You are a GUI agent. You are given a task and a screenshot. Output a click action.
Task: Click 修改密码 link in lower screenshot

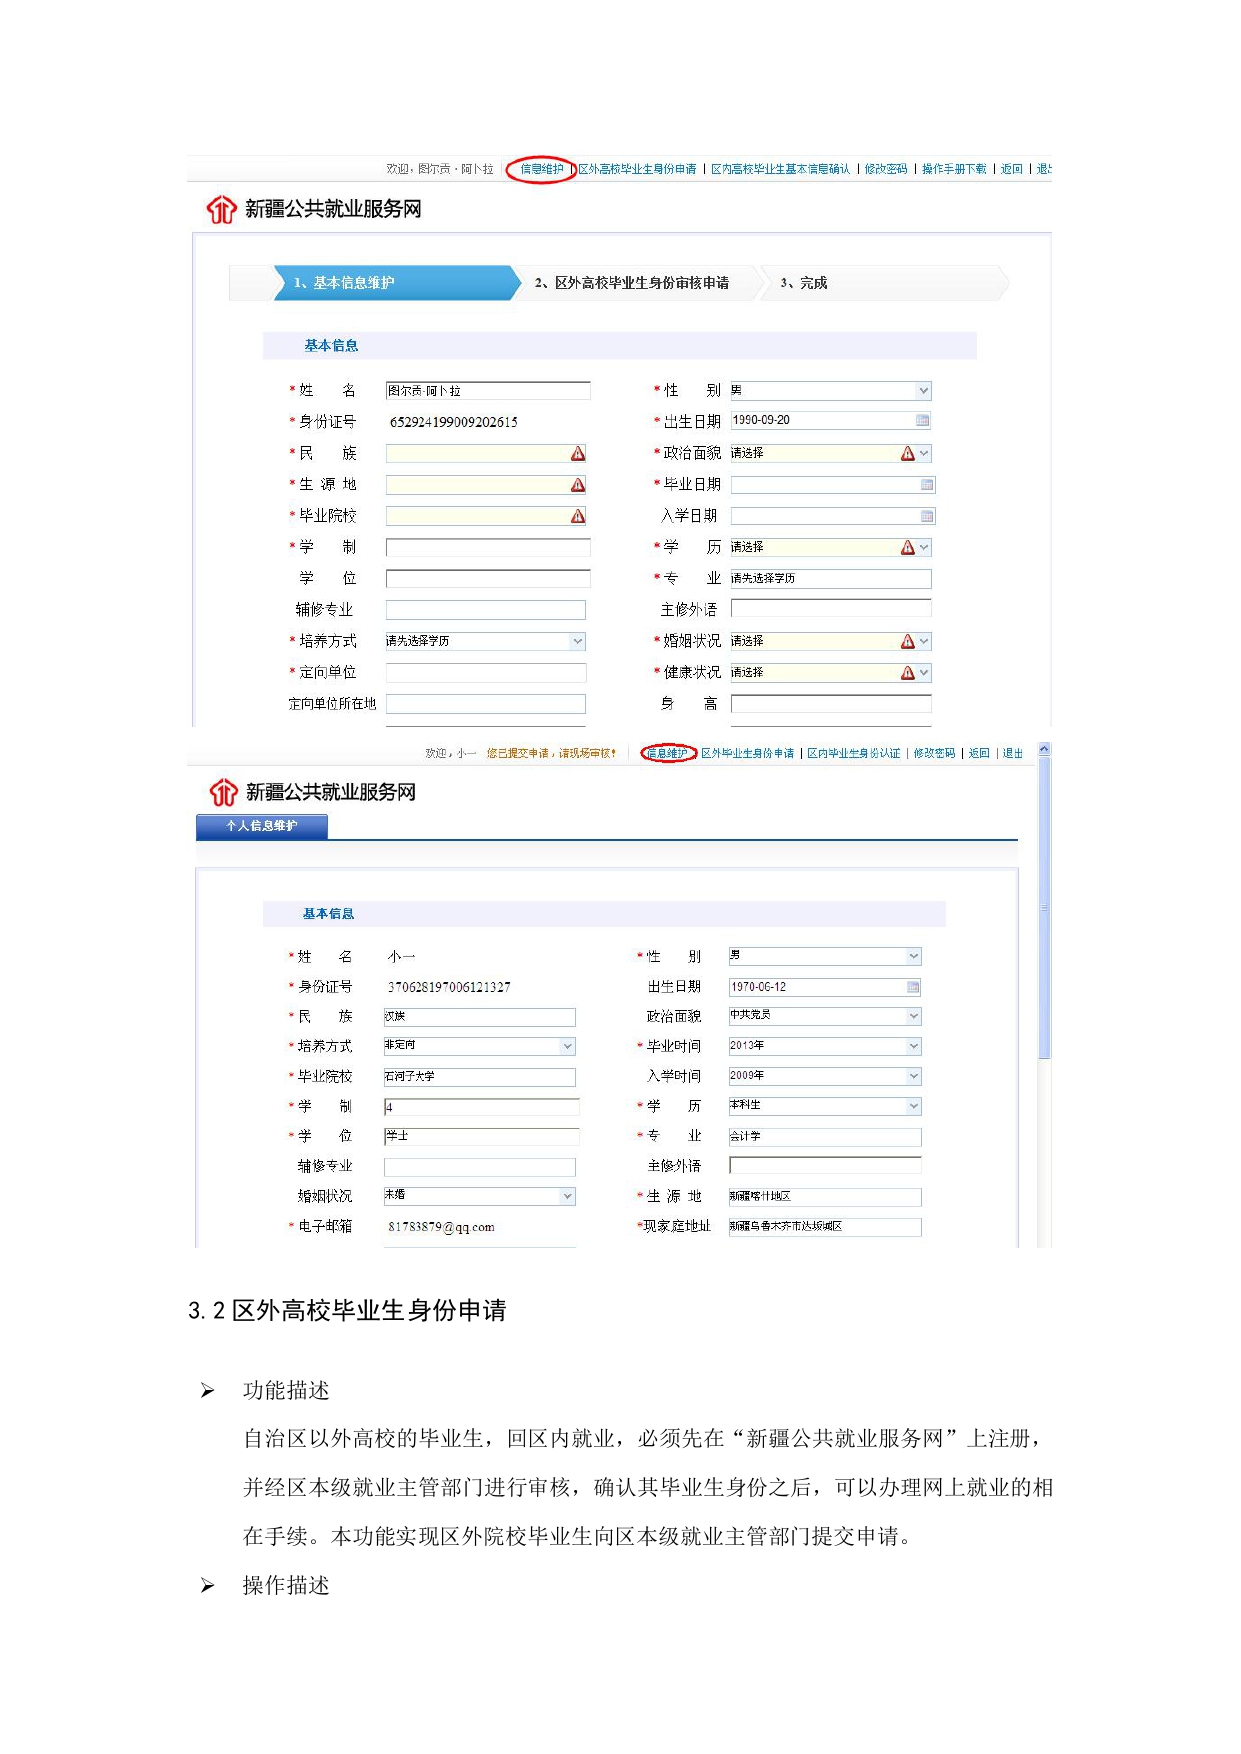pos(934,753)
